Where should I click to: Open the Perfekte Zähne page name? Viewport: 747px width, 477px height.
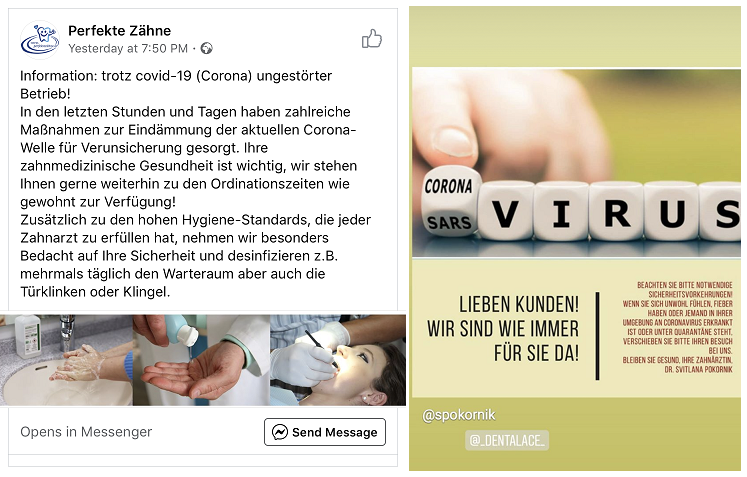pyautogui.click(x=119, y=30)
